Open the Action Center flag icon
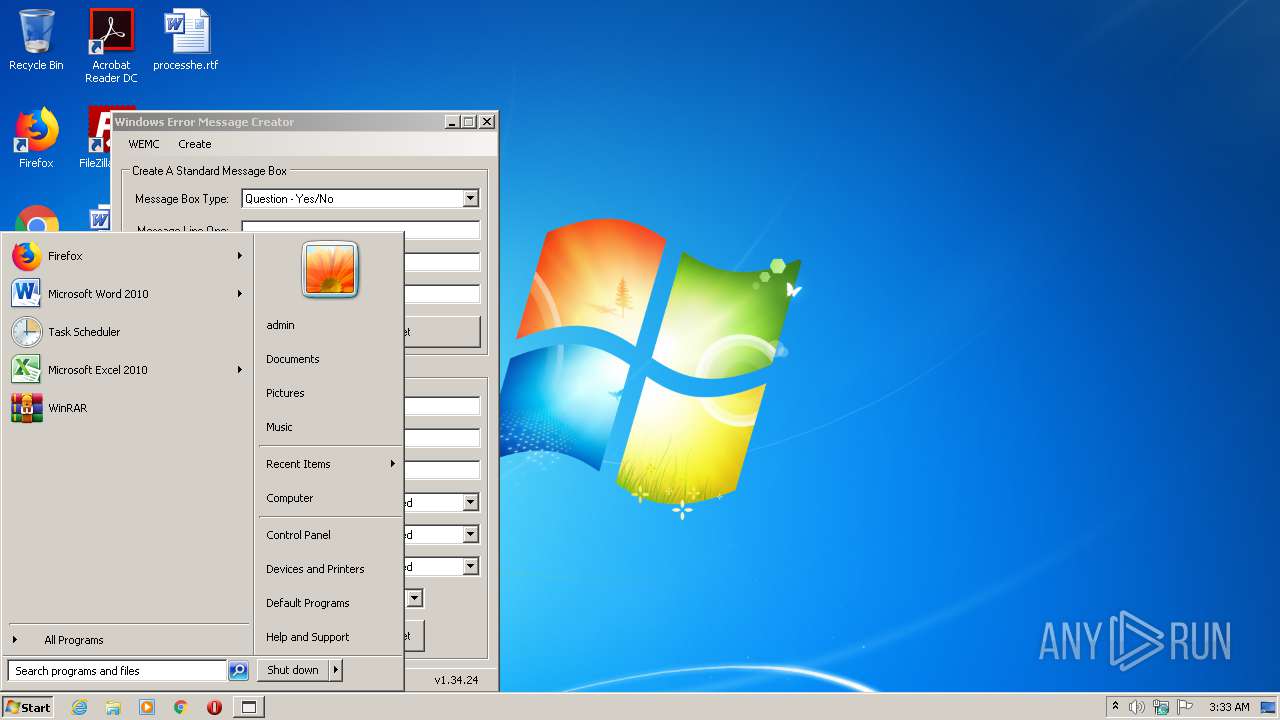 point(1185,707)
